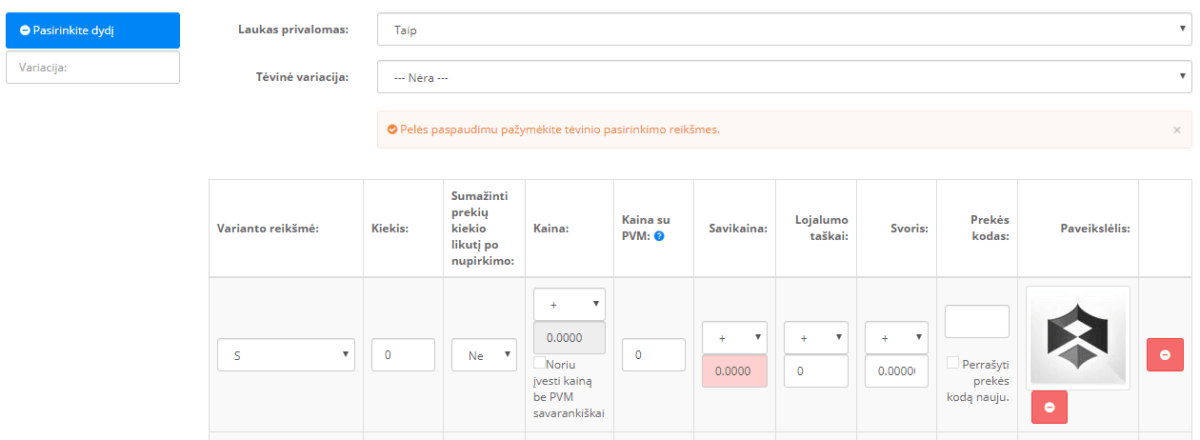Open Kaina plus sign dropdown

click(x=569, y=304)
